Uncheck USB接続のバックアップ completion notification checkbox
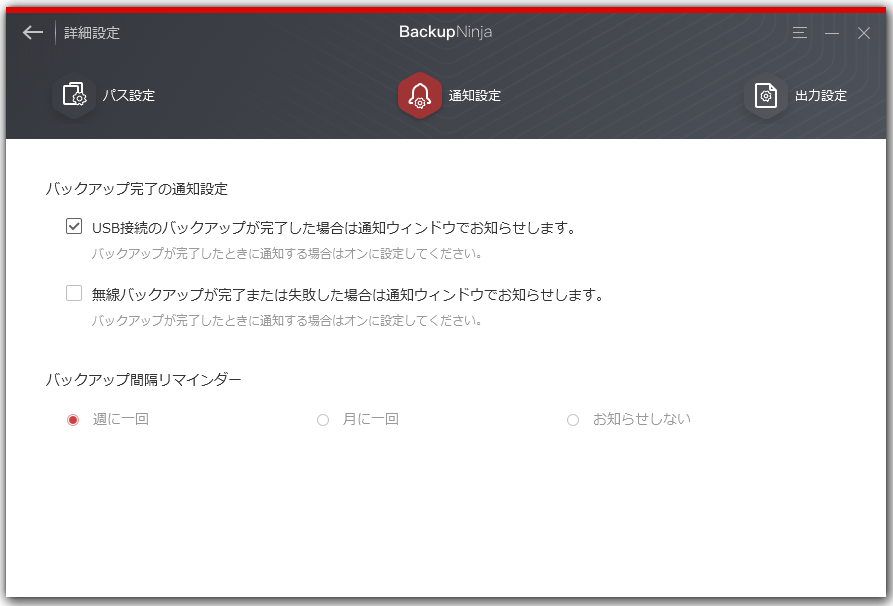The width and height of the screenshot is (893, 606). point(74,227)
